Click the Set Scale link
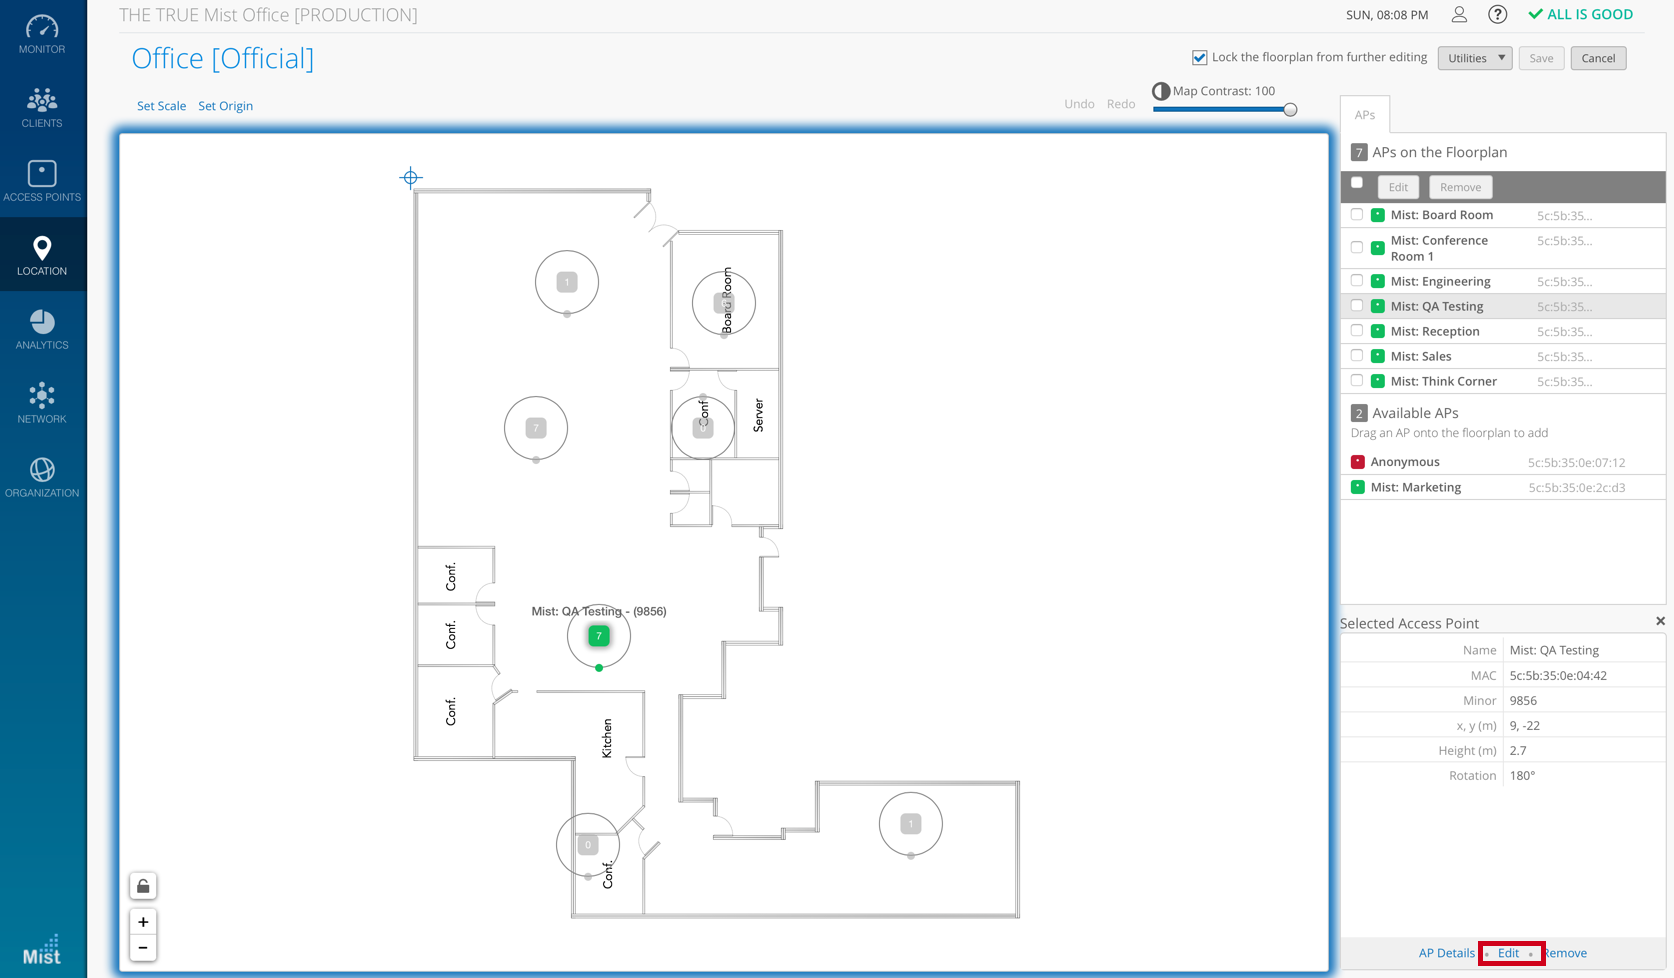 (161, 106)
